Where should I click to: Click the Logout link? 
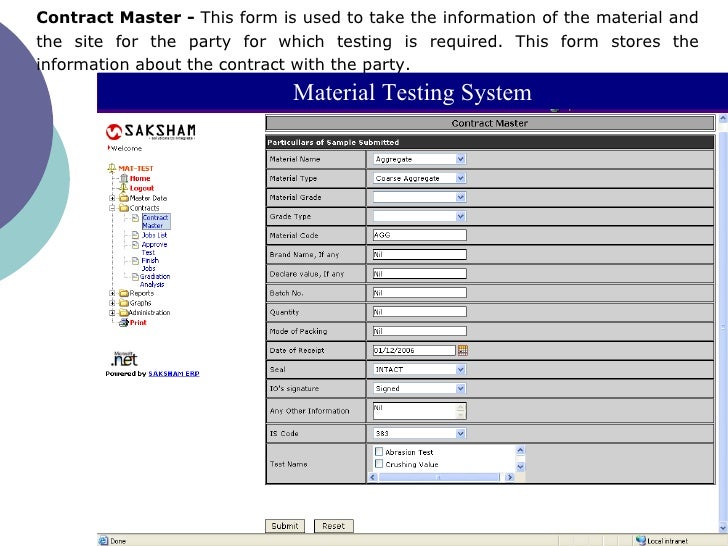142,188
